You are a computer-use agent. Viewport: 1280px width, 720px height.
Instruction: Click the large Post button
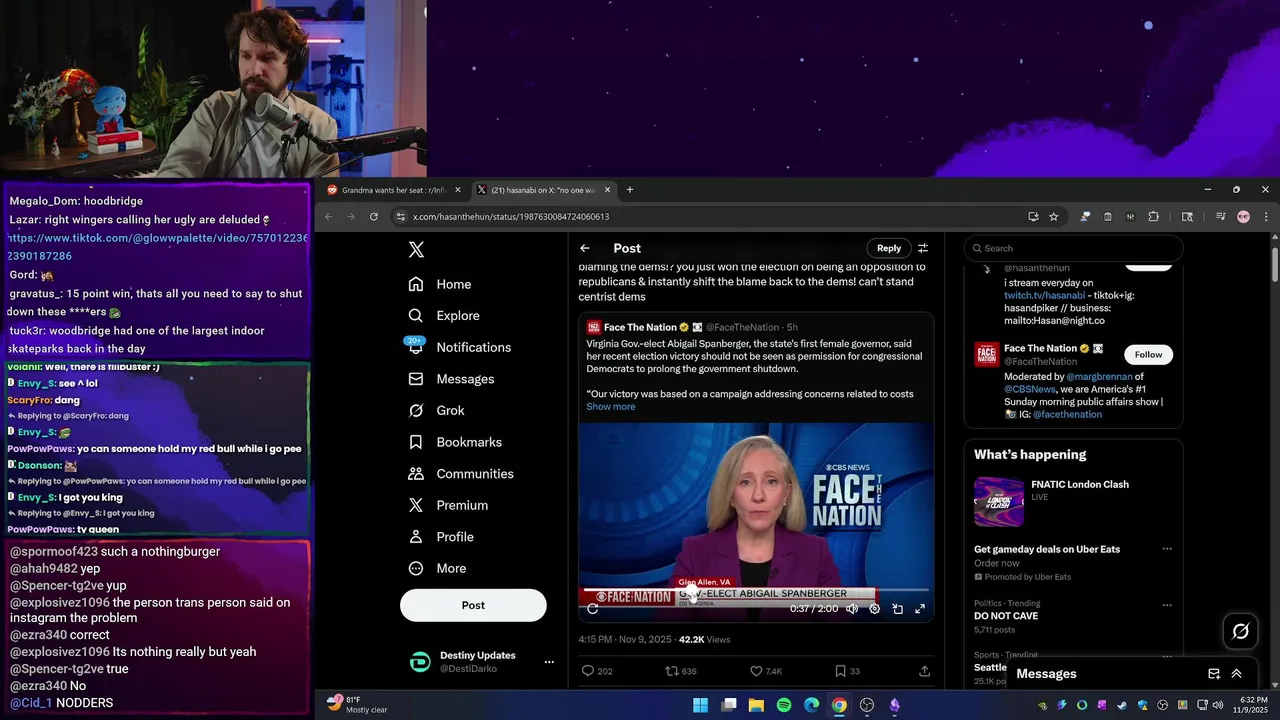[x=473, y=605]
